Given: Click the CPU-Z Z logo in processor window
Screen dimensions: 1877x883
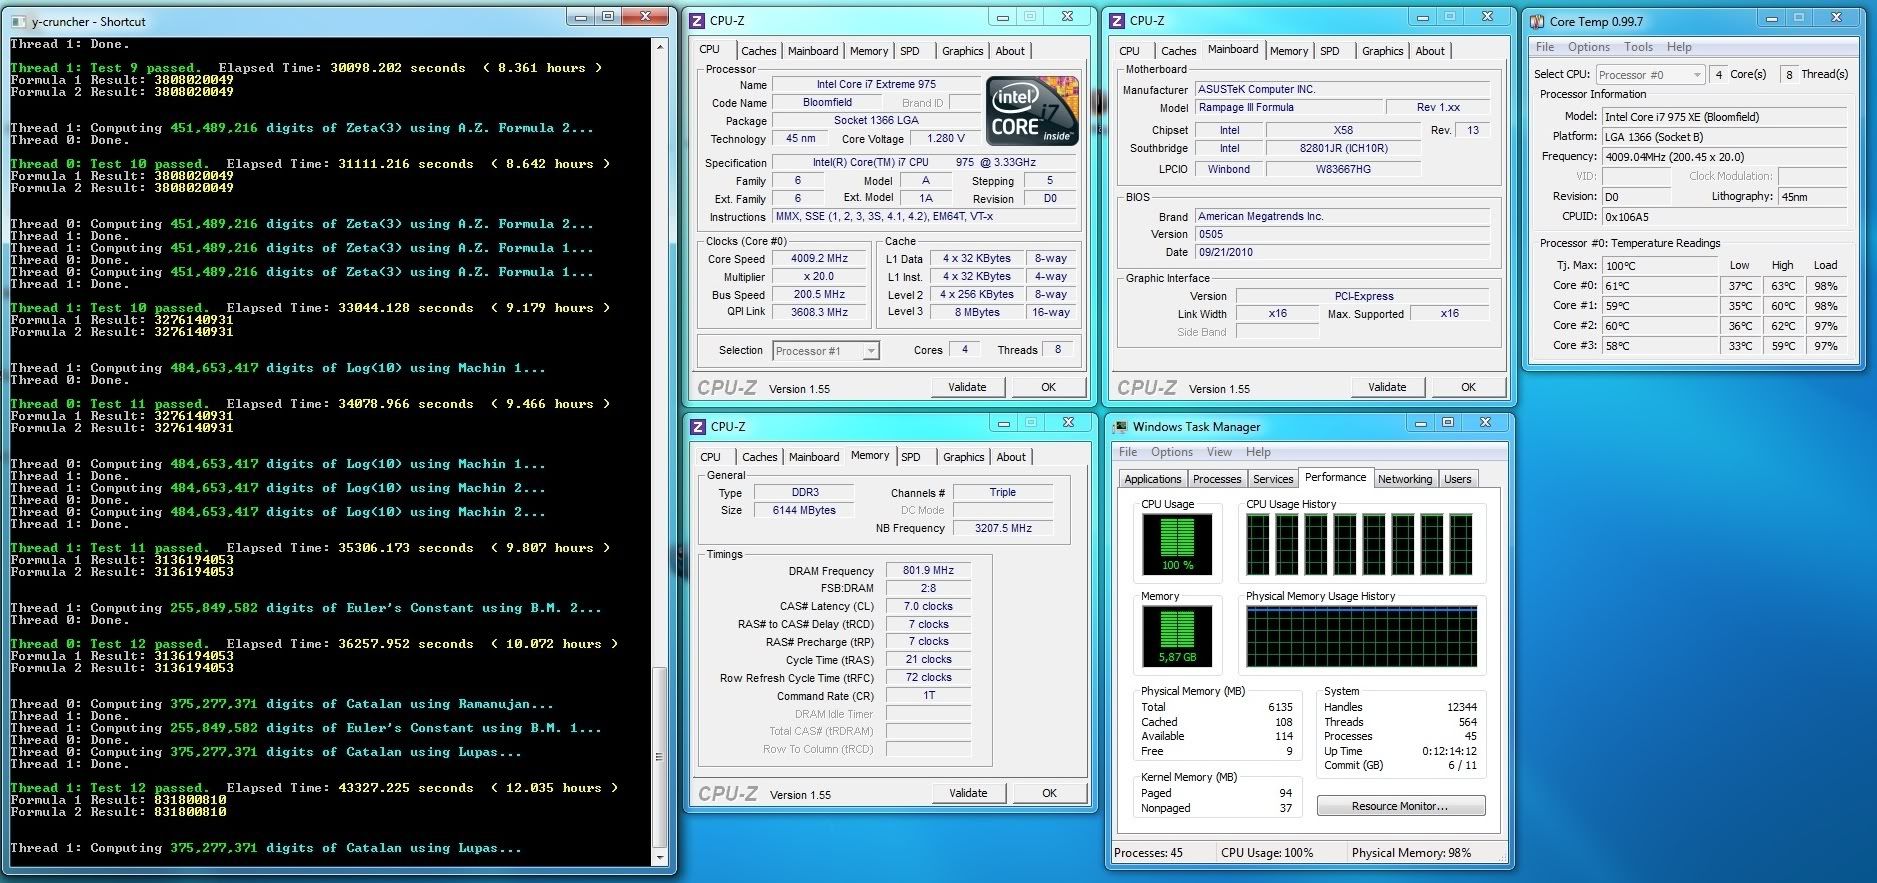Looking at the screenshot, I should (x=698, y=20).
